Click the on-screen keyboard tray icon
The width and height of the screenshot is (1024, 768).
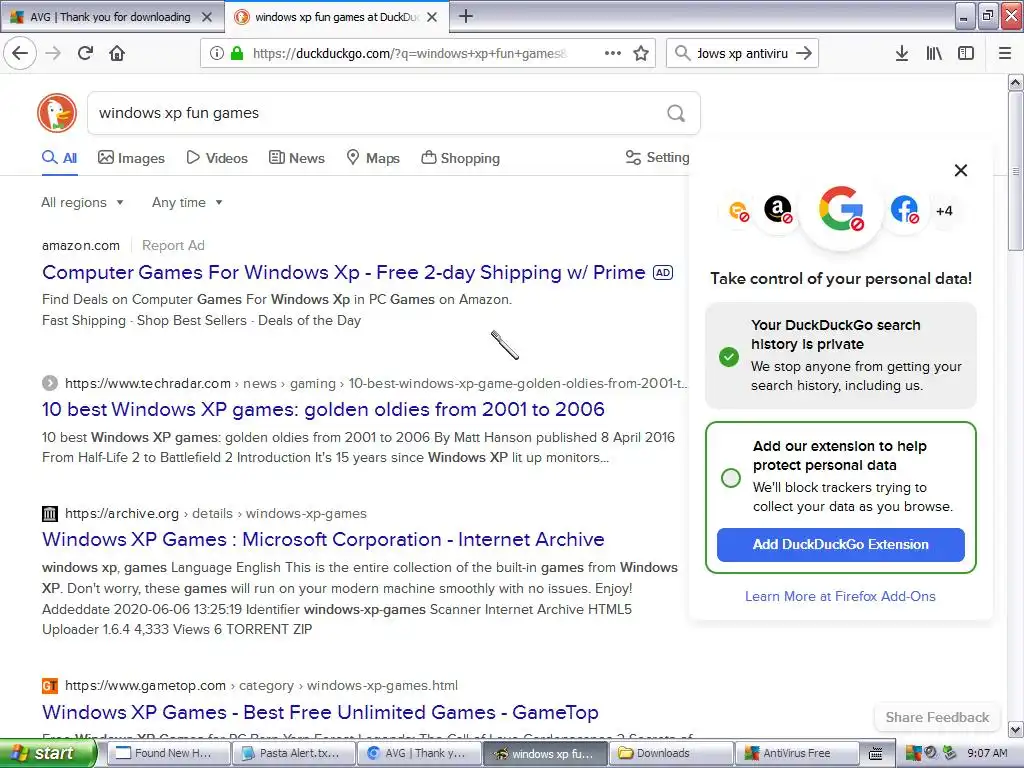coord(876,754)
